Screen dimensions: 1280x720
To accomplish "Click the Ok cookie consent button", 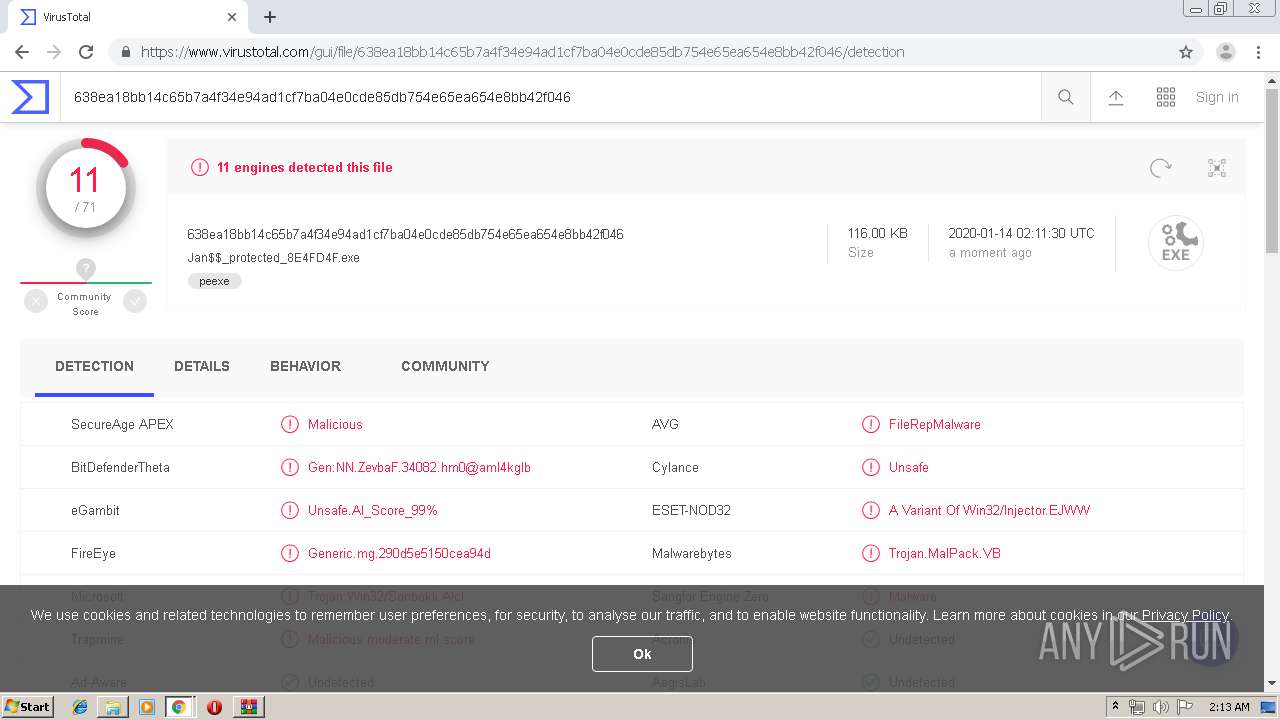I will pos(642,654).
